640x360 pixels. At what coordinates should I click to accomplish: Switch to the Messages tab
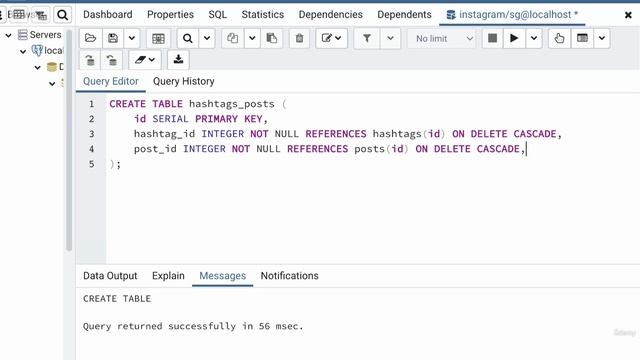pos(222,276)
